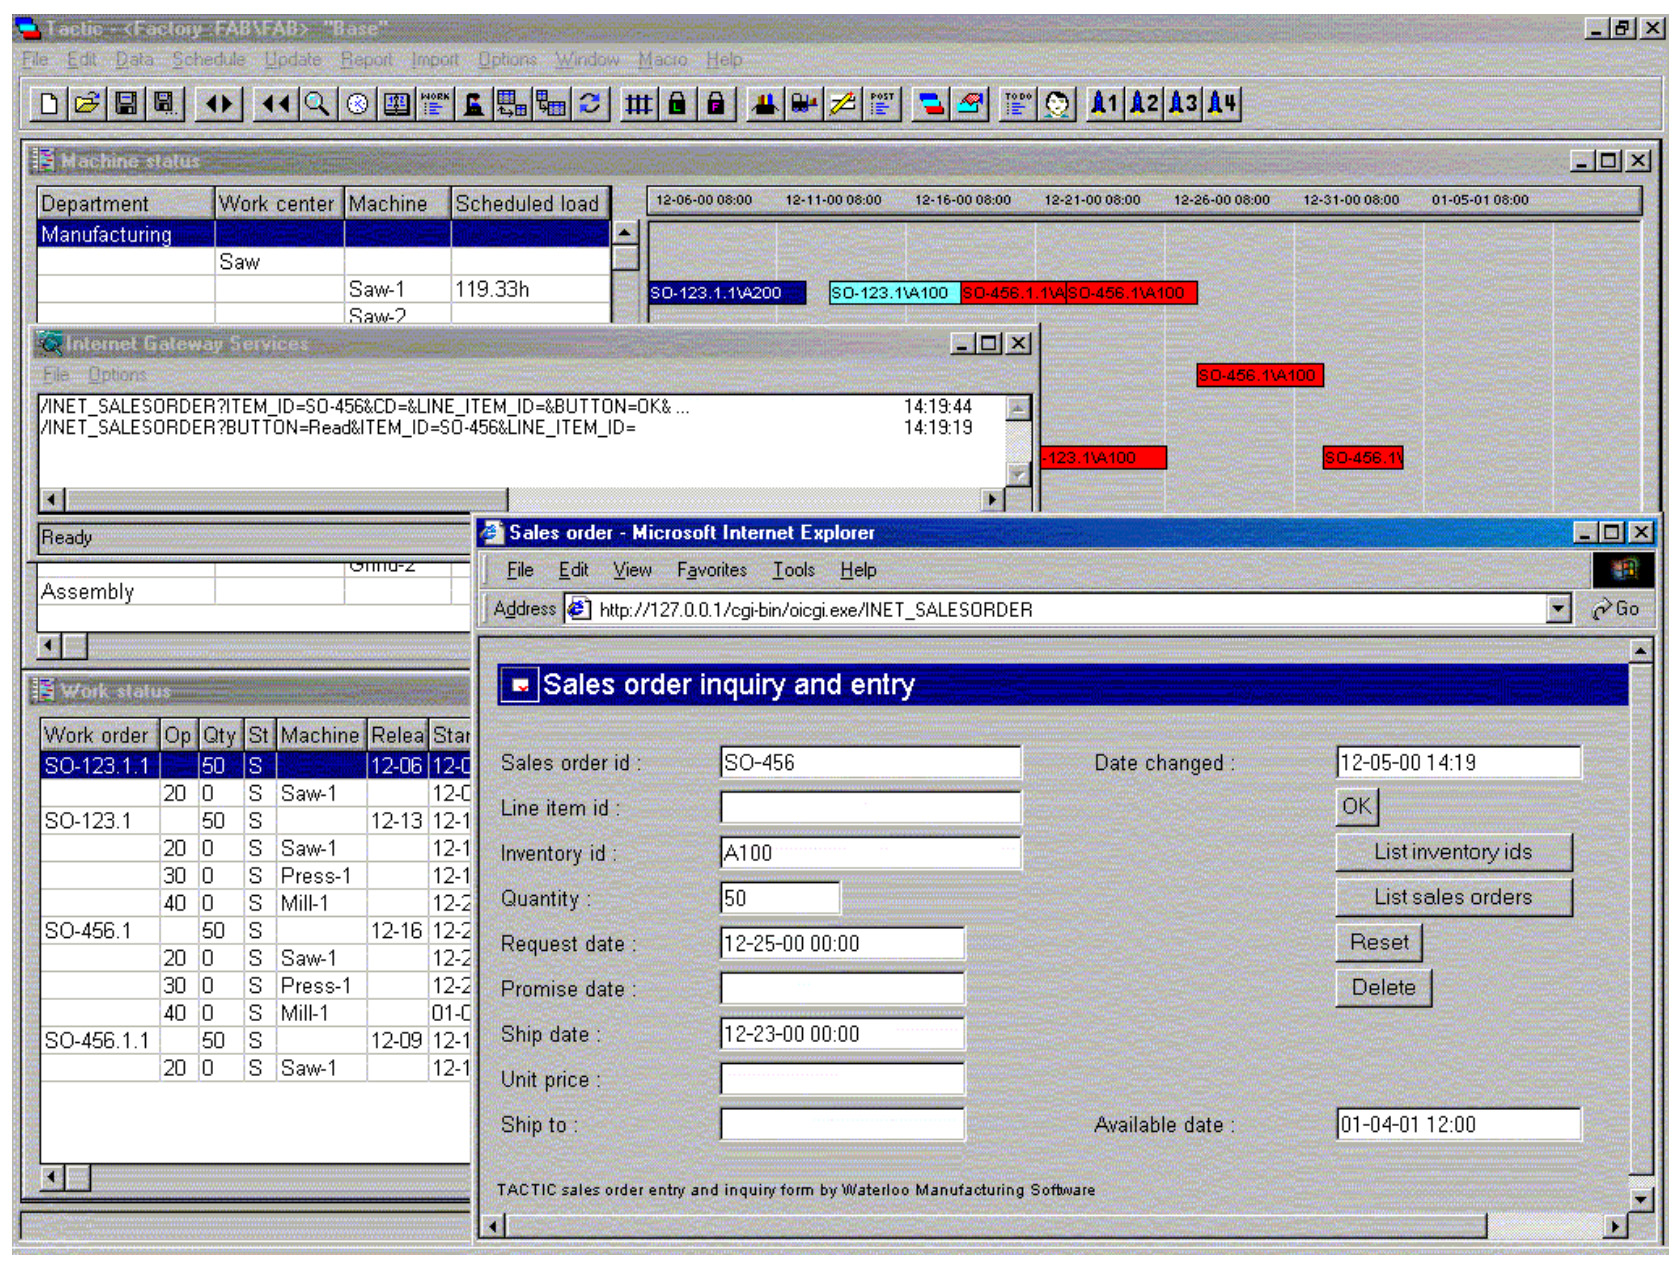Click the Open folder toolbar icon

(87, 103)
